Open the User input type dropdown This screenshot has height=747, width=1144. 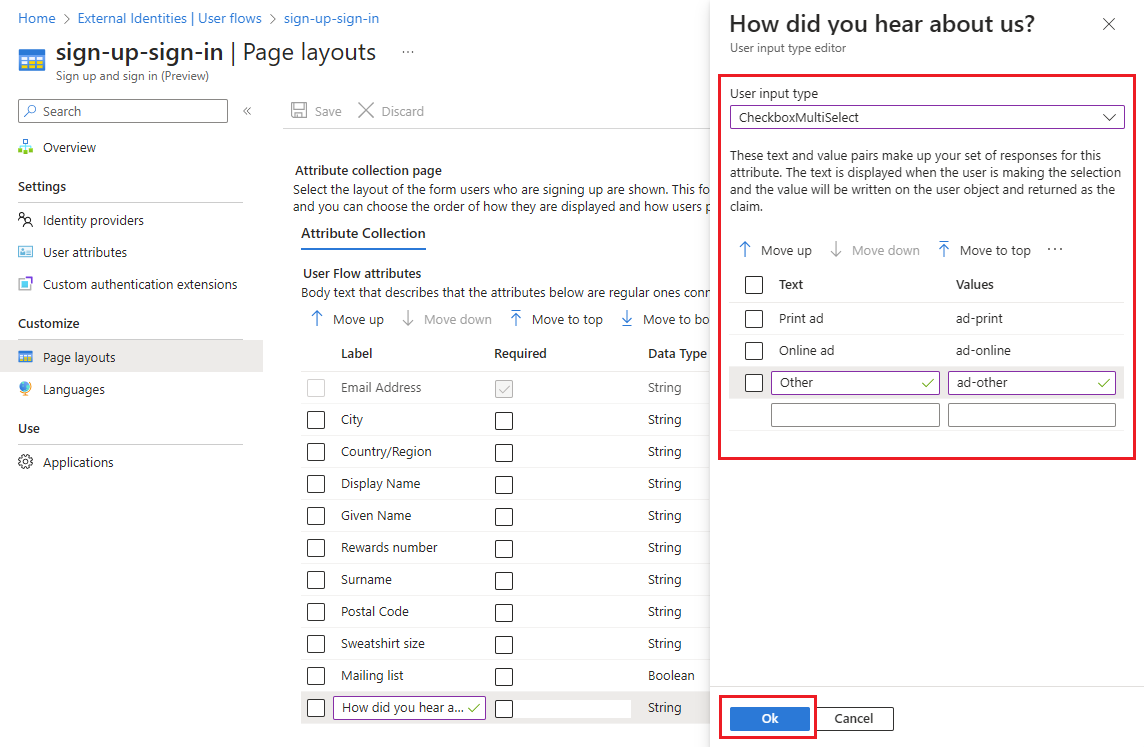(927, 117)
